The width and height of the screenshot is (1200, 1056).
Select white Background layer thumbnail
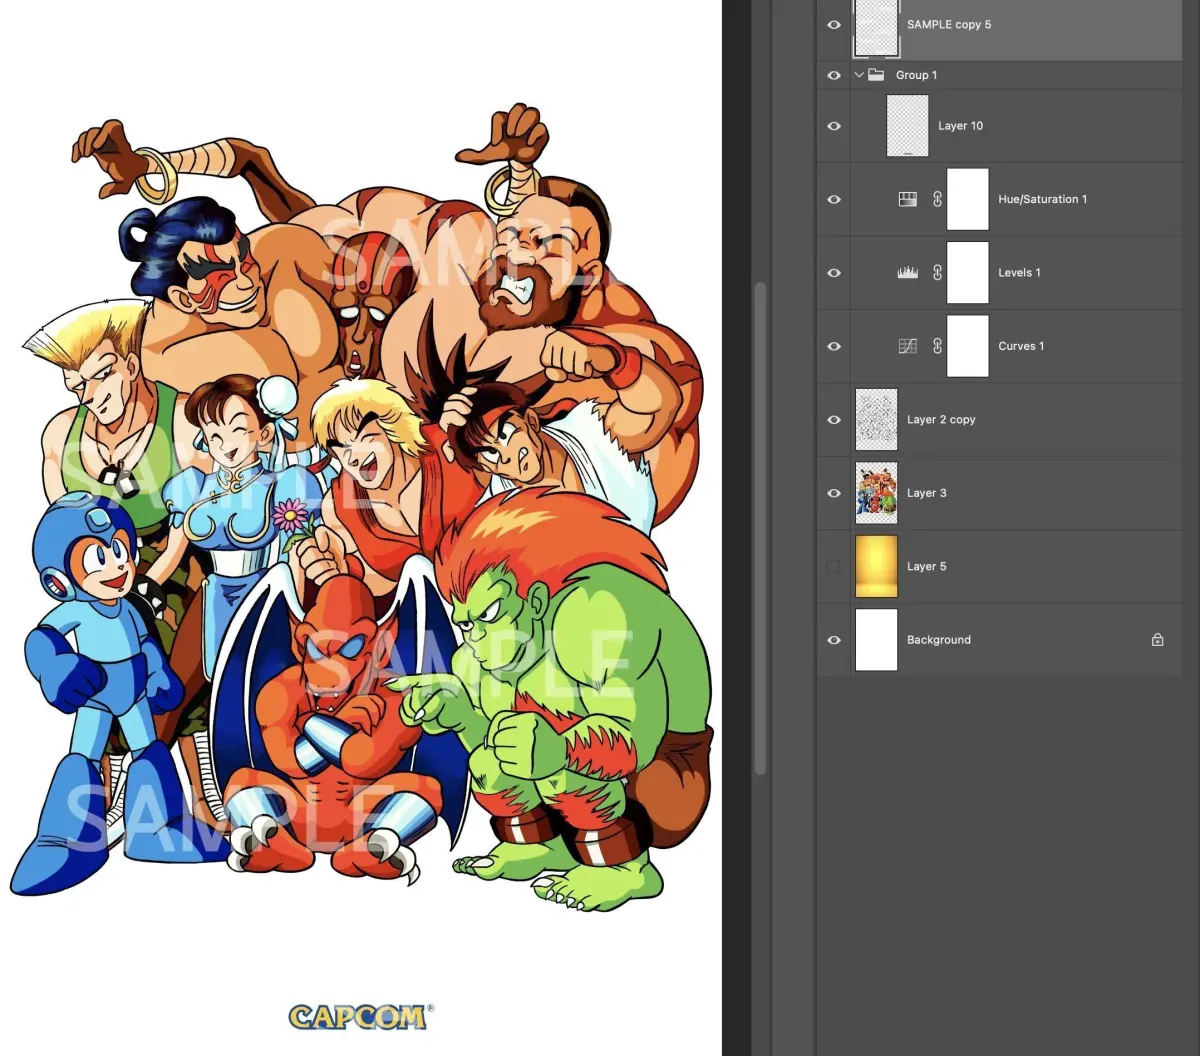[876, 640]
